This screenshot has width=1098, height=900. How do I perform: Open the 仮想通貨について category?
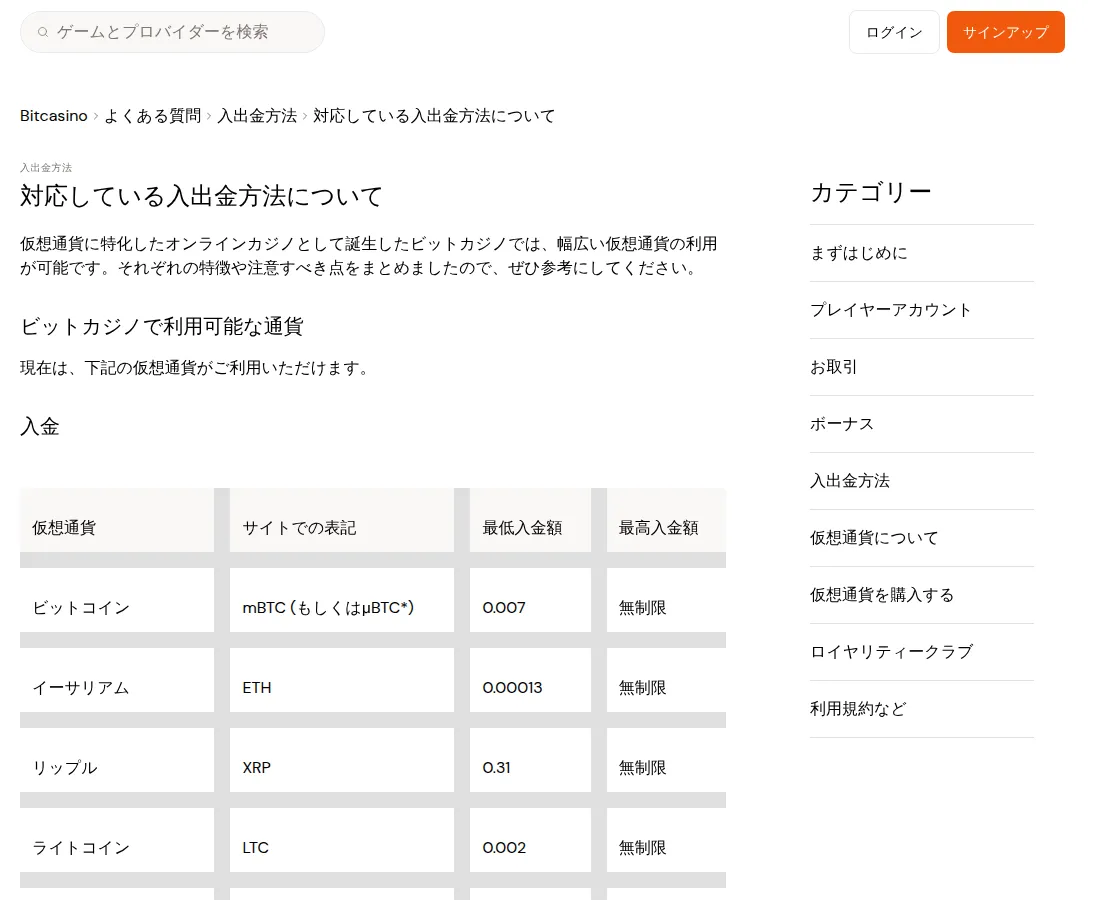(x=922, y=538)
